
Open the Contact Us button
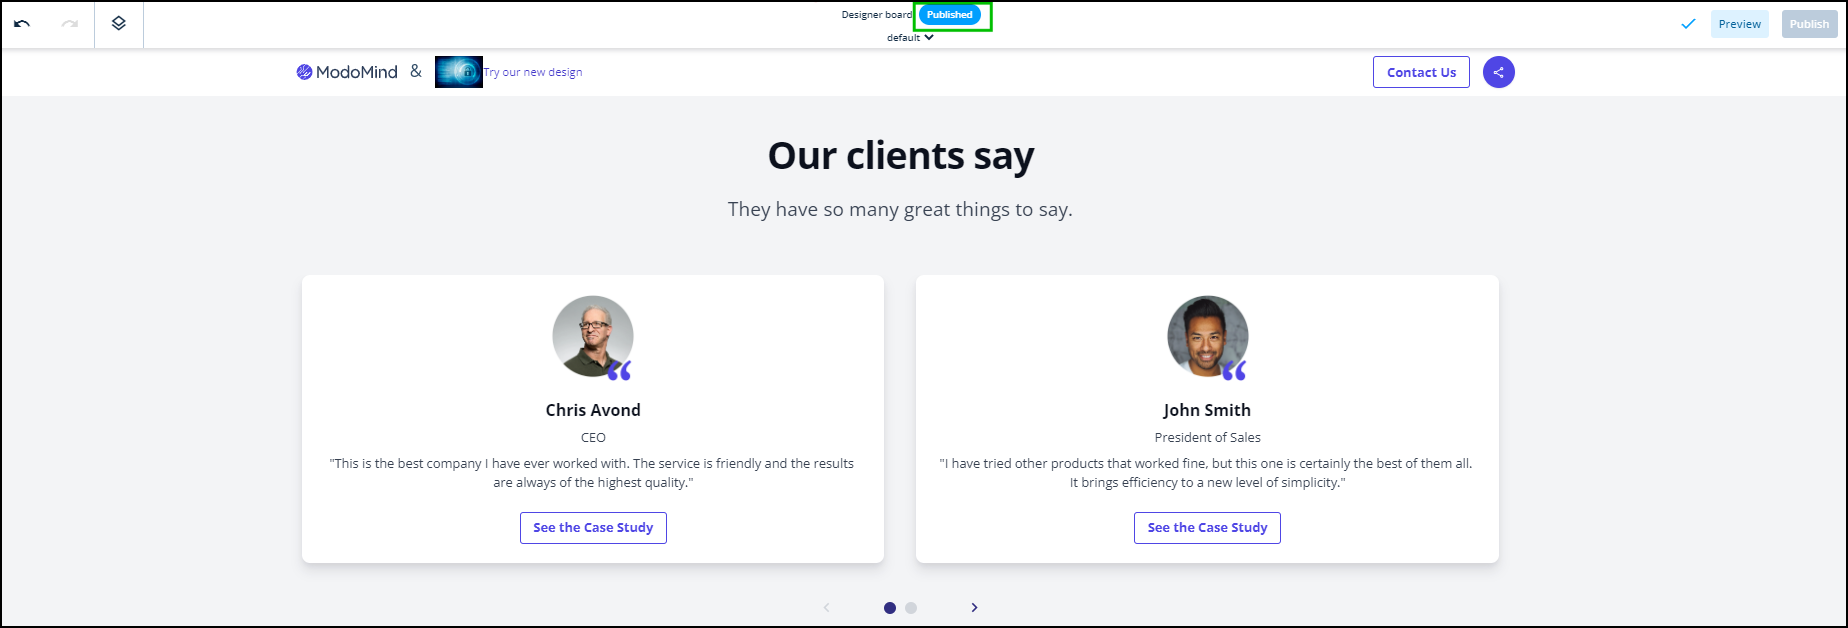pyautogui.click(x=1421, y=72)
